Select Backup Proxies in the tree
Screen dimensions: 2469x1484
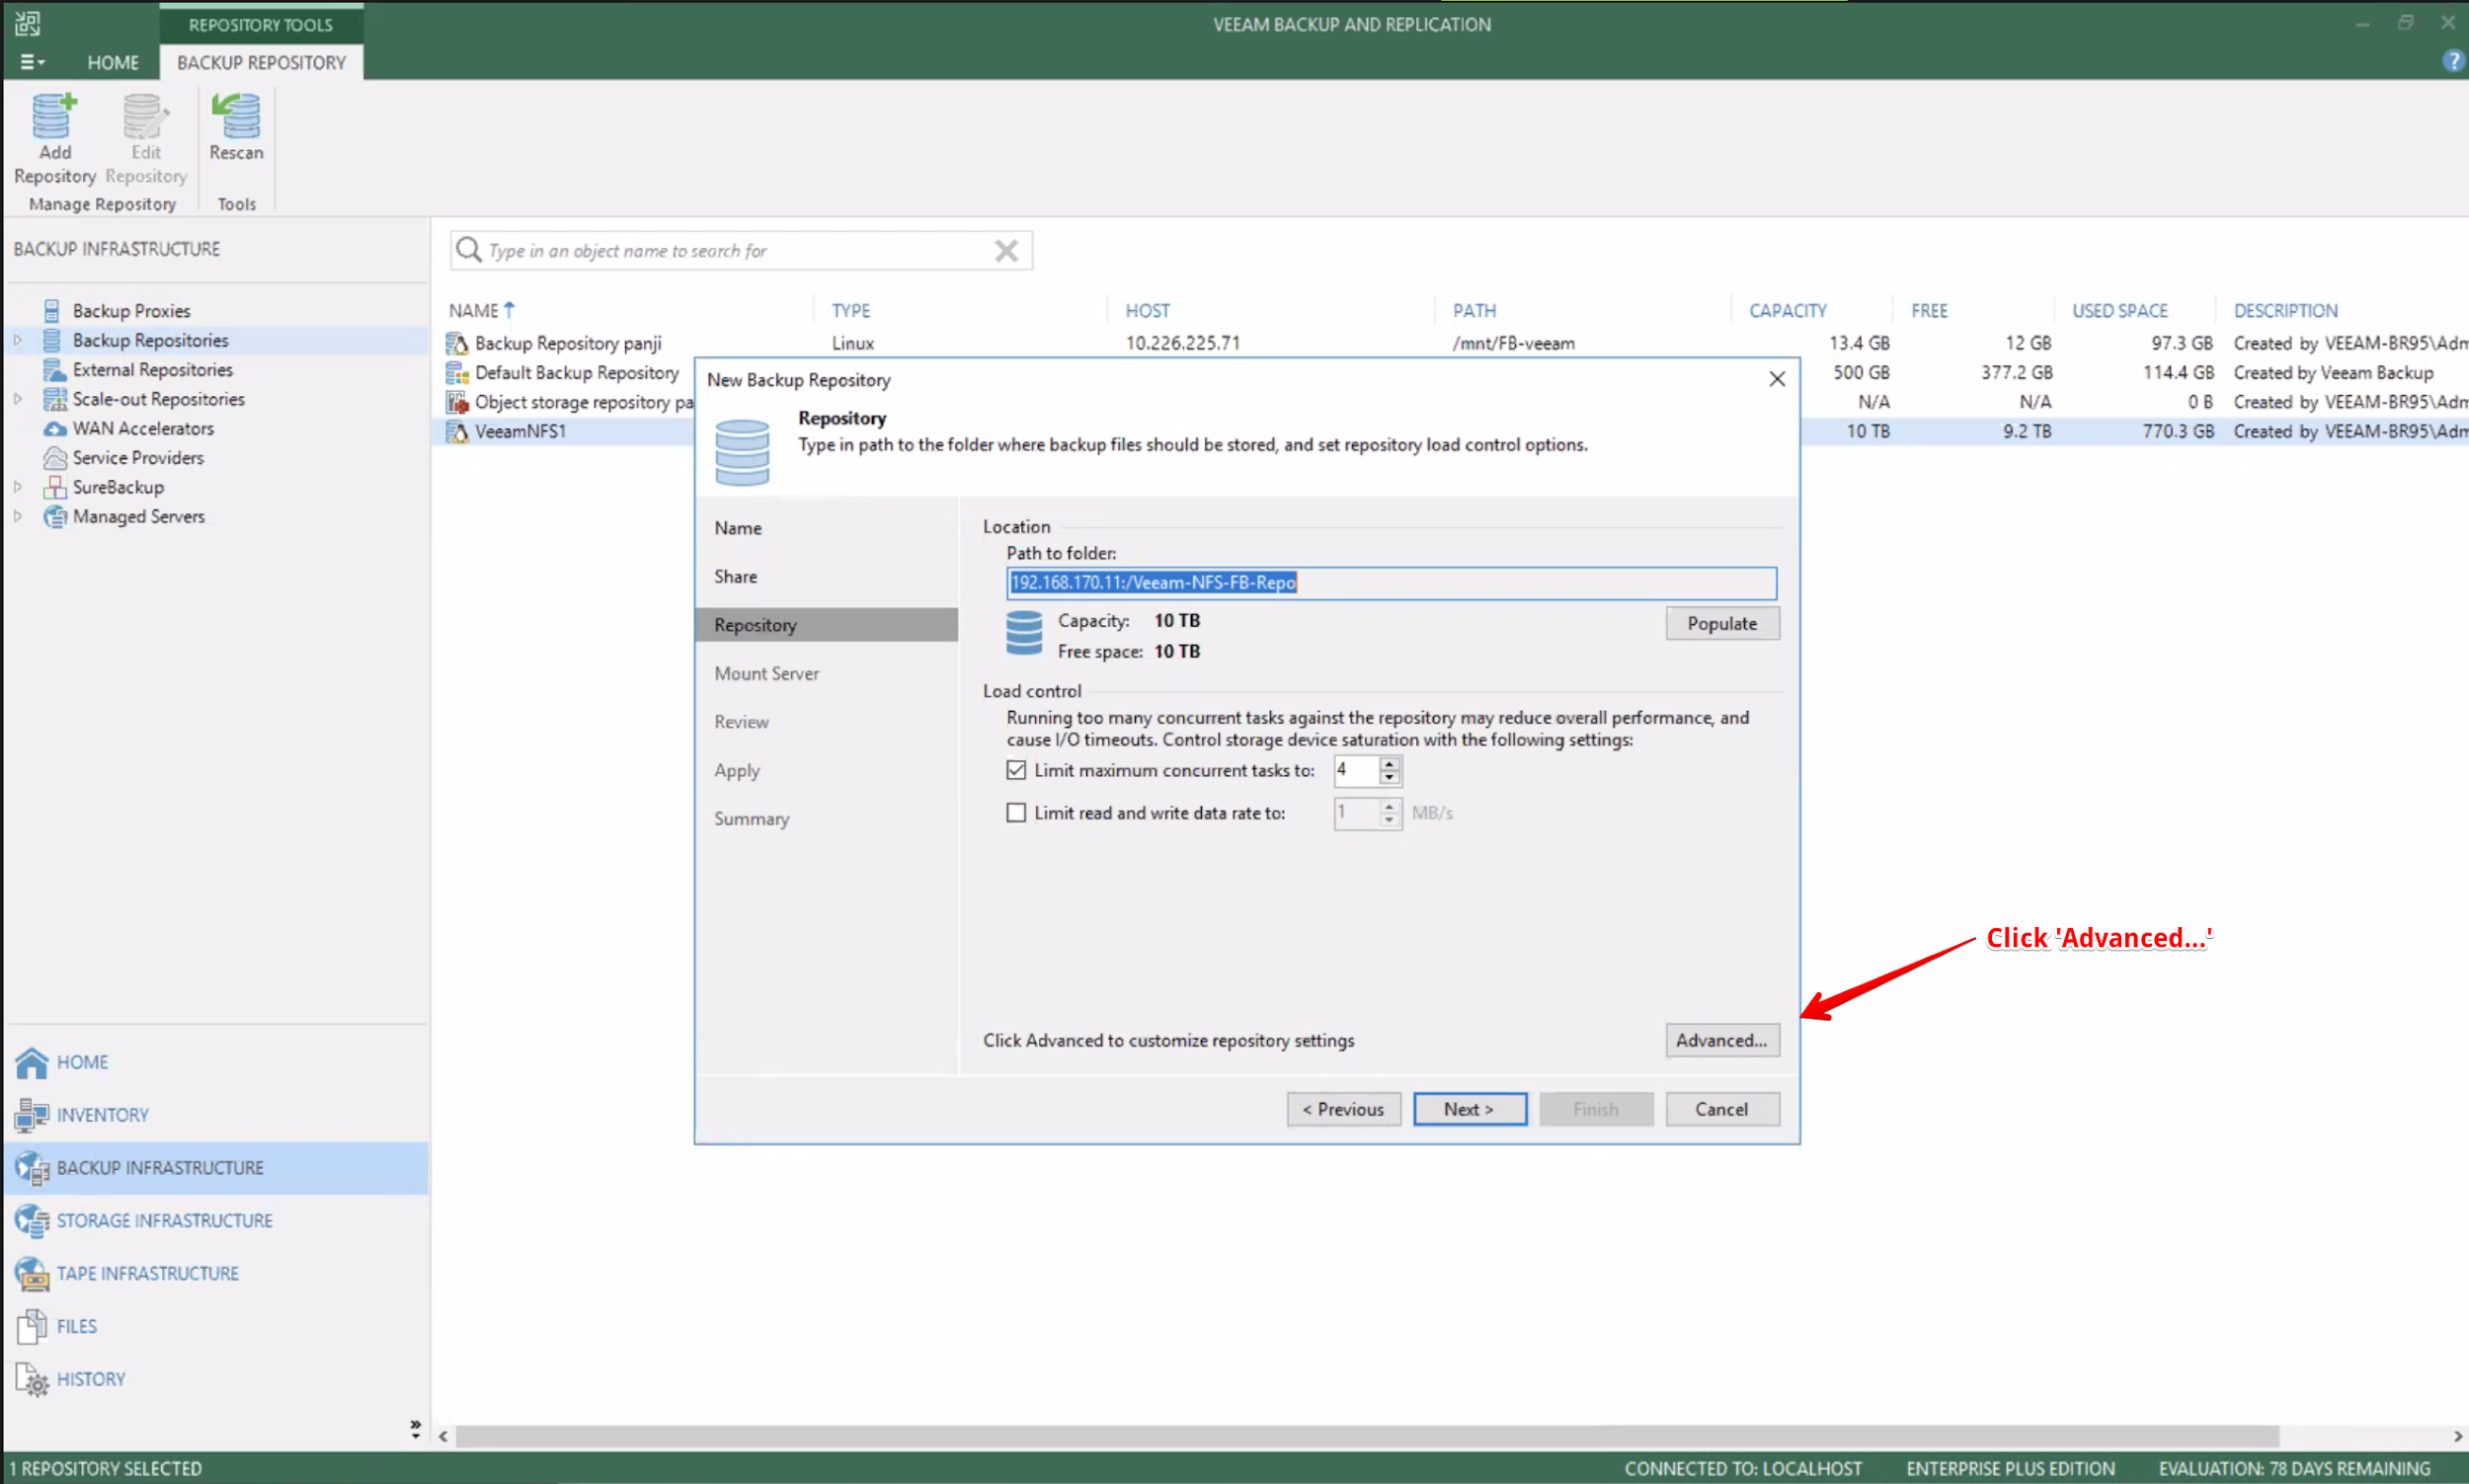coord(131,311)
